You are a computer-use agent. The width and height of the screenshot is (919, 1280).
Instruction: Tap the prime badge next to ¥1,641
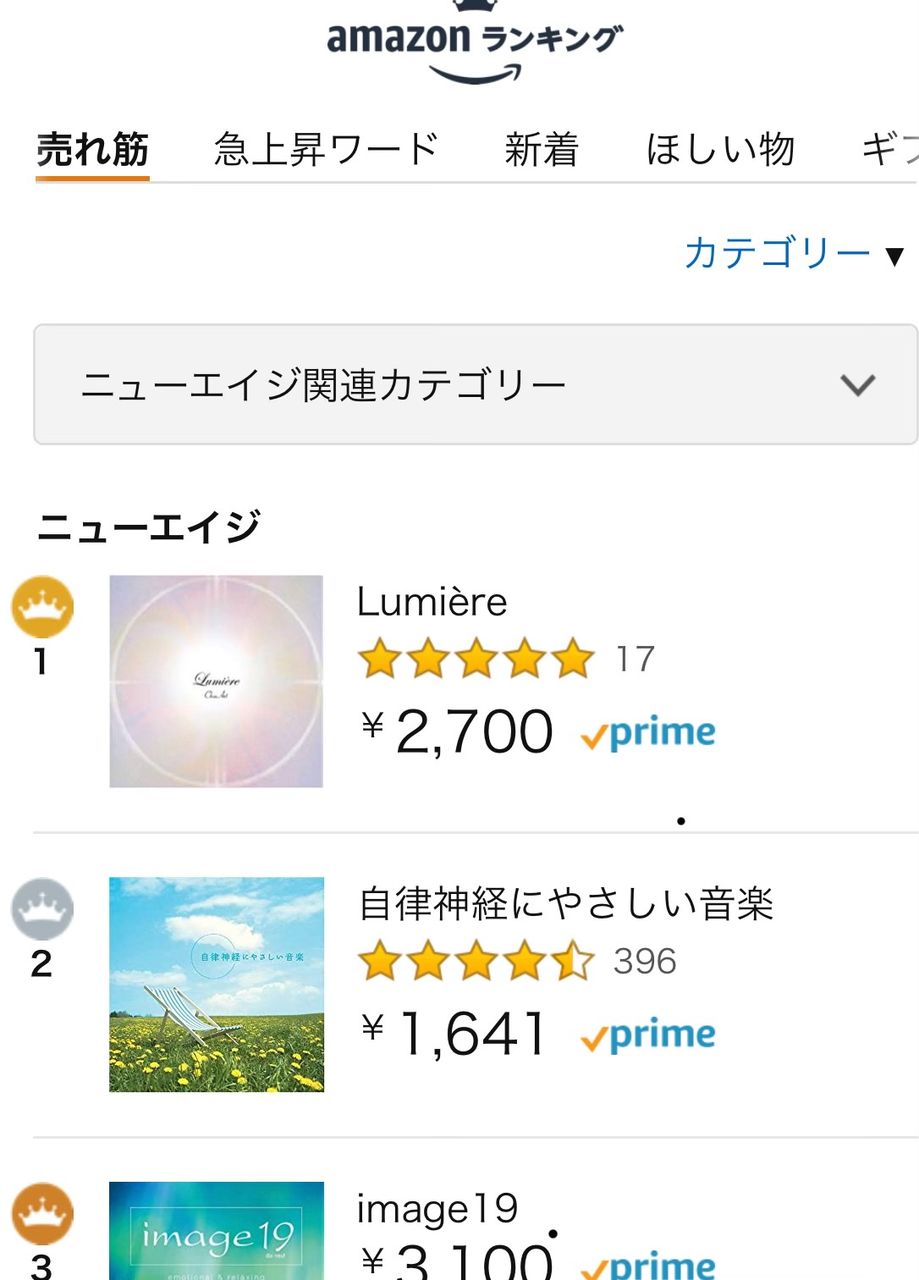(x=648, y=1036)
